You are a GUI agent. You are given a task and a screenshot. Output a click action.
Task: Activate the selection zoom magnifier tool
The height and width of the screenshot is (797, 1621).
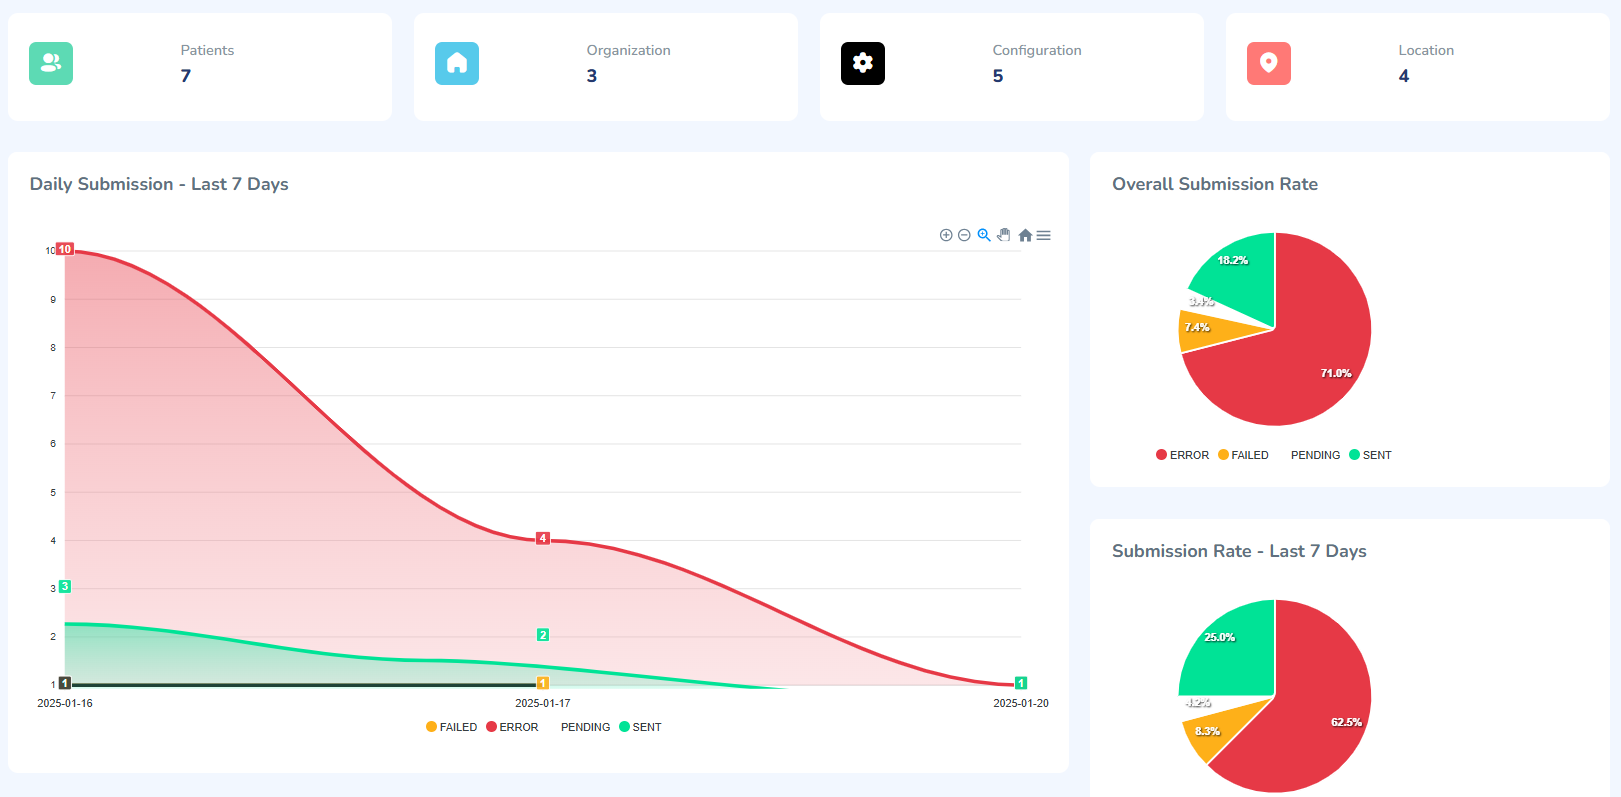(984, 235)
